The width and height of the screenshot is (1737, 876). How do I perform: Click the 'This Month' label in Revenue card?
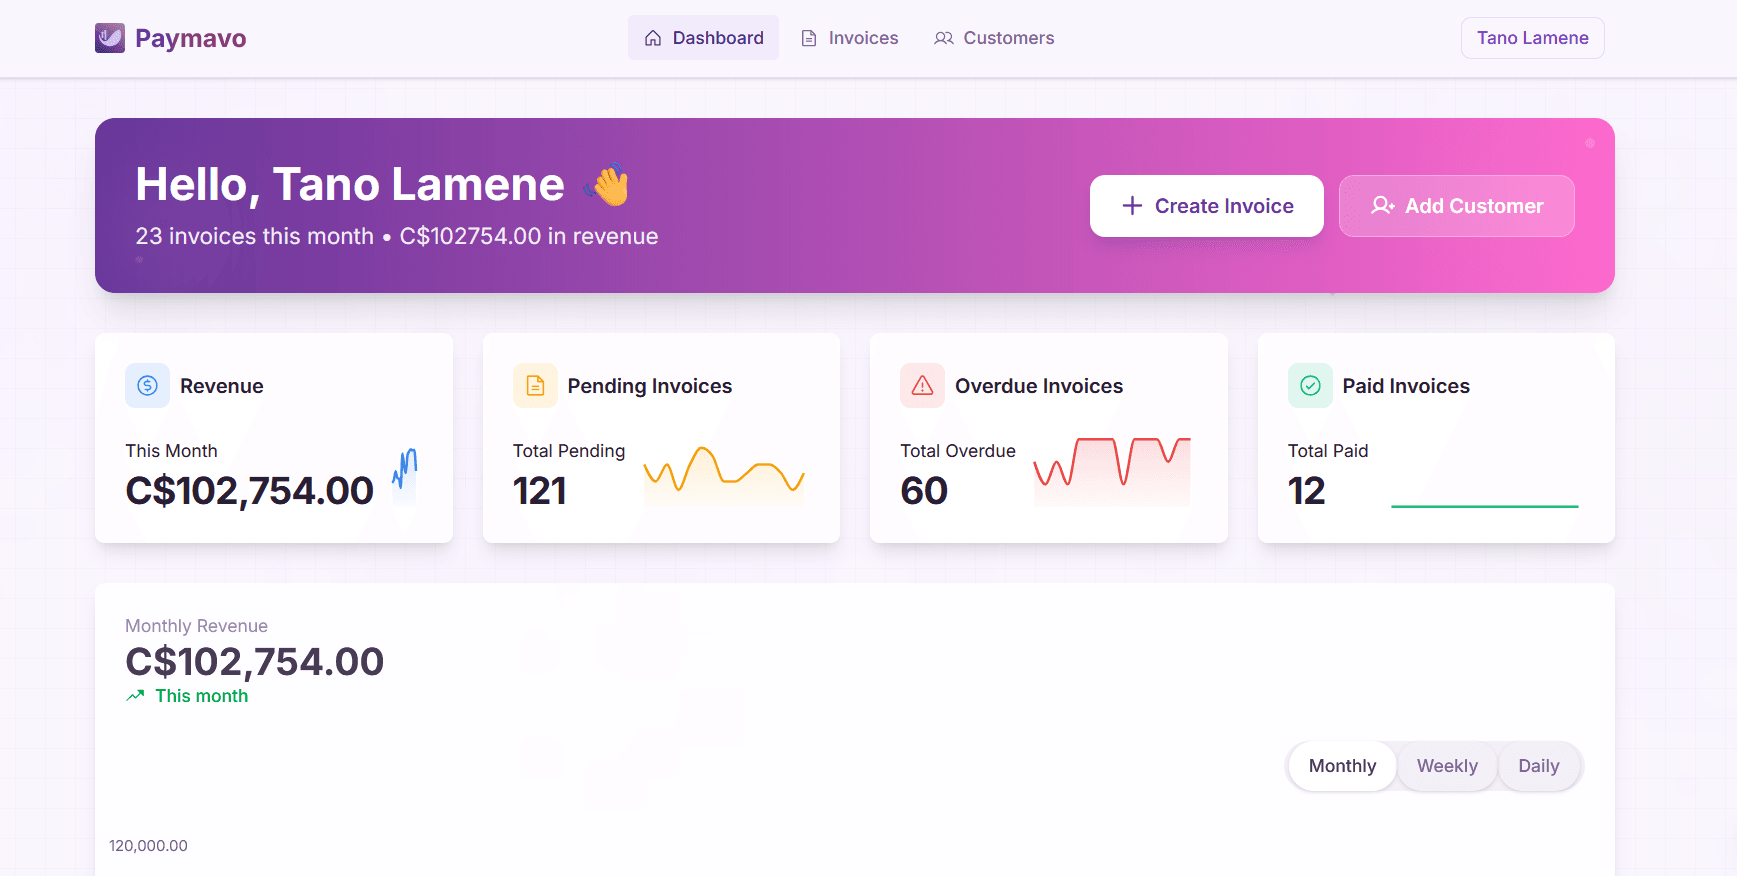pyautogui.click(x=171, y=451)
